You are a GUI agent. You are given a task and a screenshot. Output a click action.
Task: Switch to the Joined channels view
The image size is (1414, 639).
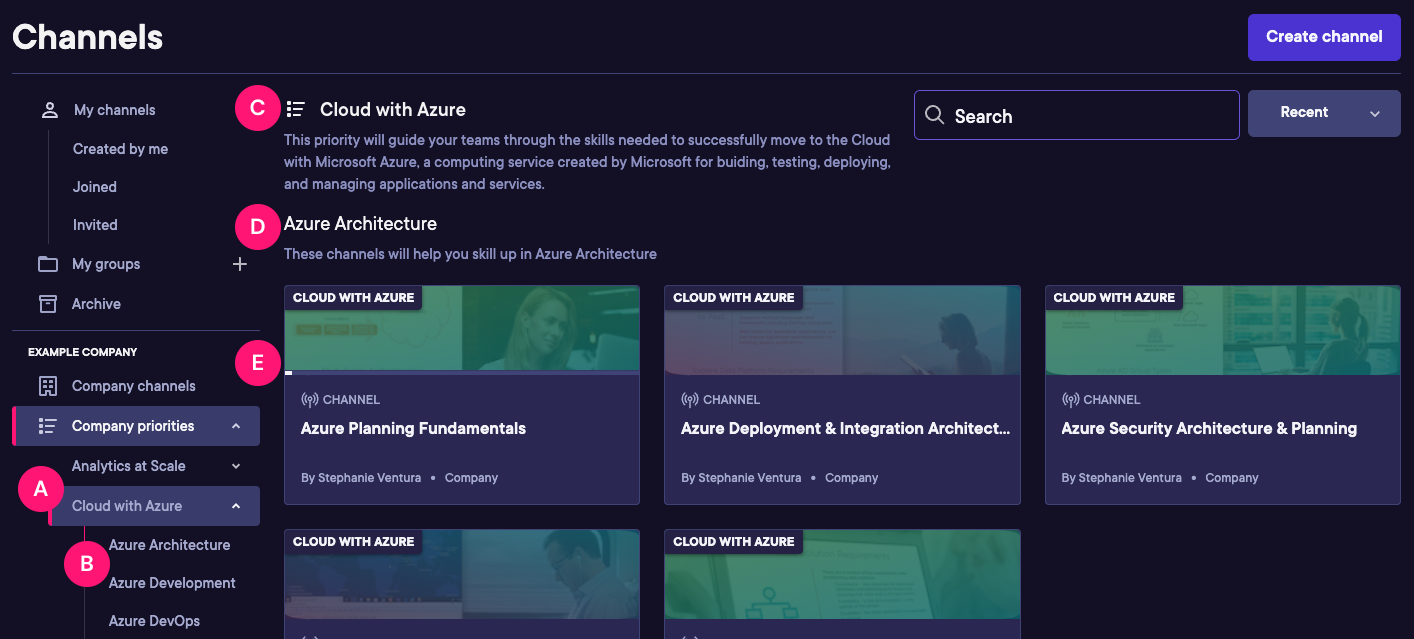click(94, 186)
